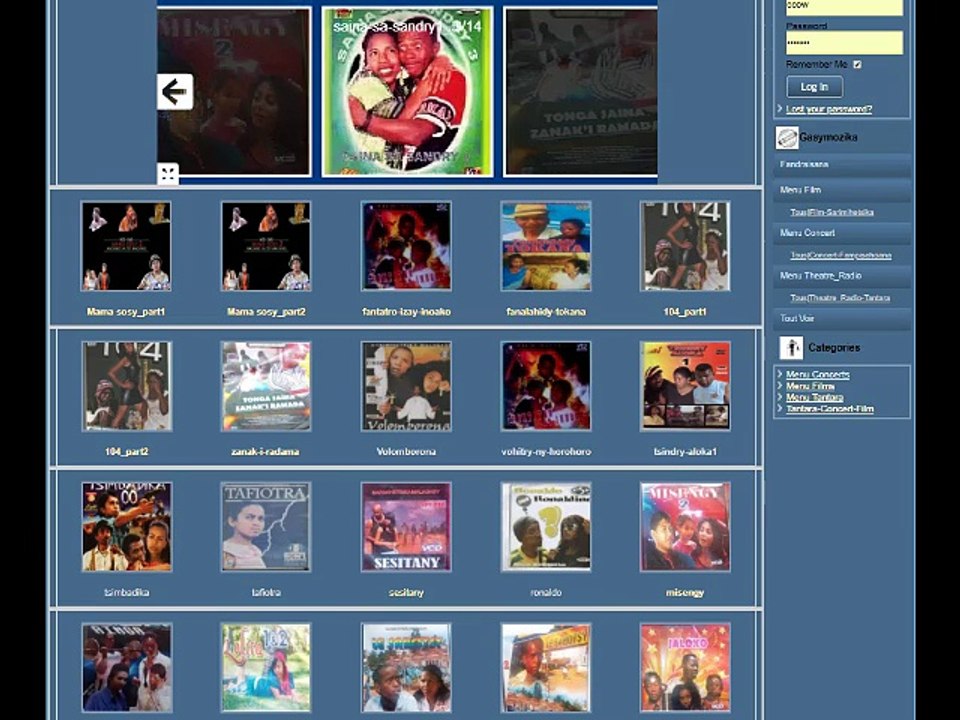
Task: Open the zanak-i-radama thumbnail
Action: click(266, 386)
